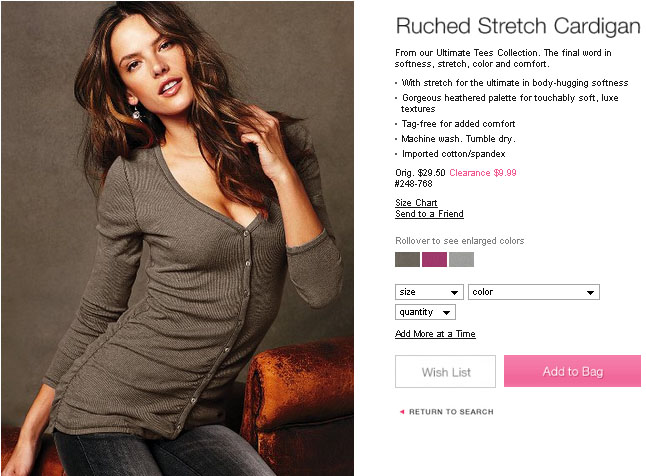646x476 pixels.
Task: Click the Clearance $9.99 price text
Action: pos(482,173)
